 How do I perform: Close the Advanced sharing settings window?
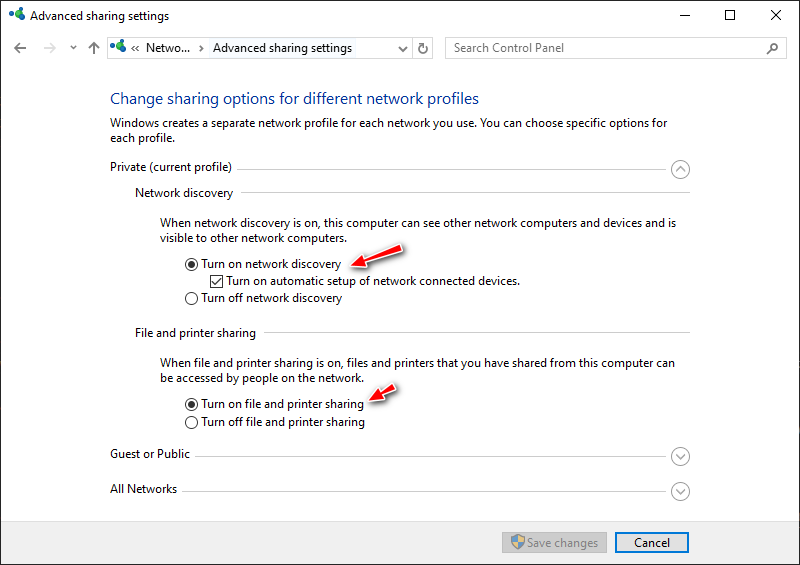(776, 15)
